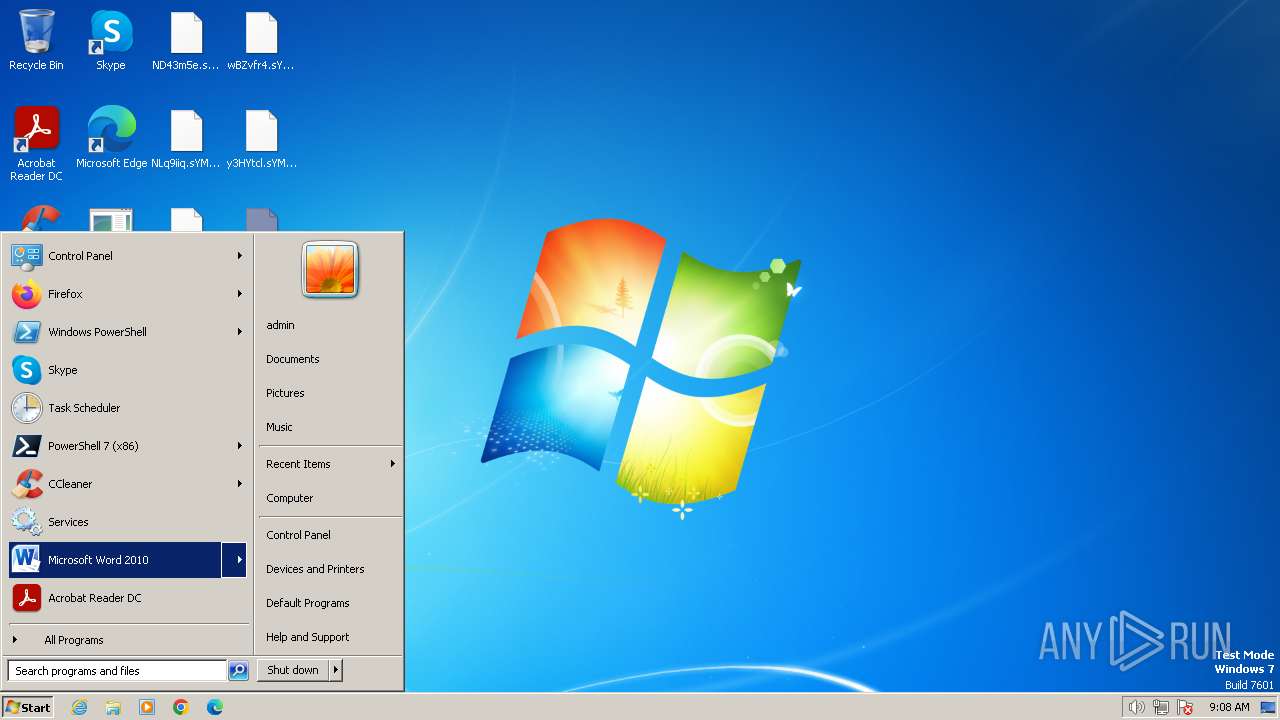
Task: Open Music from Start menu
Action: pos(280,427)
